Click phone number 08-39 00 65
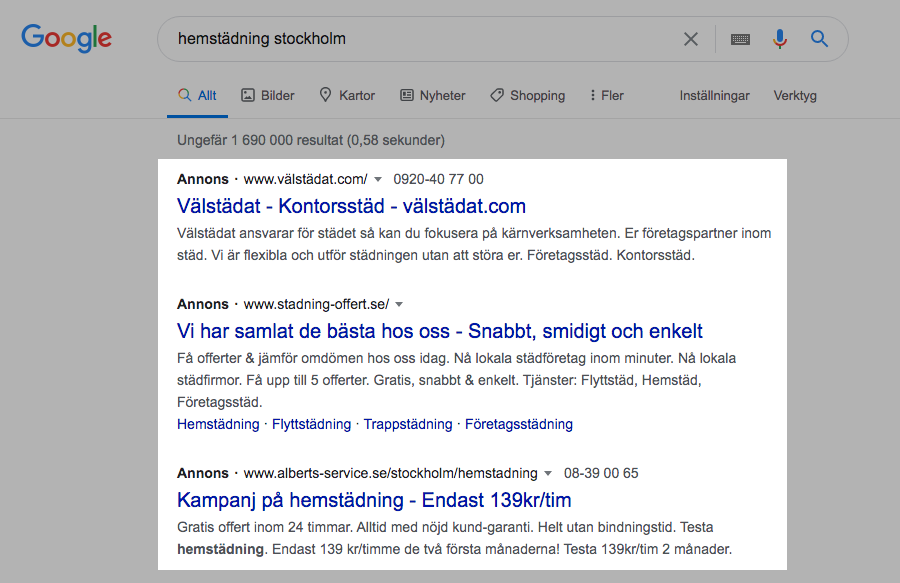 [601, 473]
